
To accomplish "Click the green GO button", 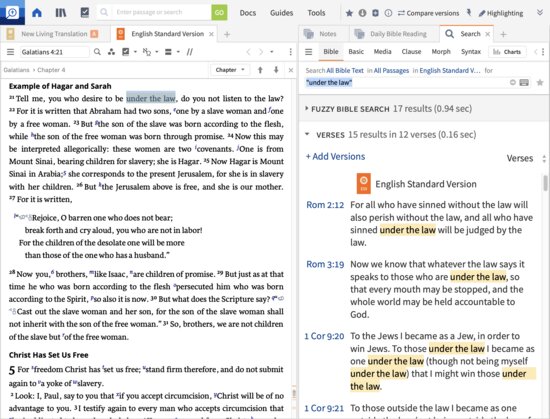I will pyautogui.click(x=219, y=12).
